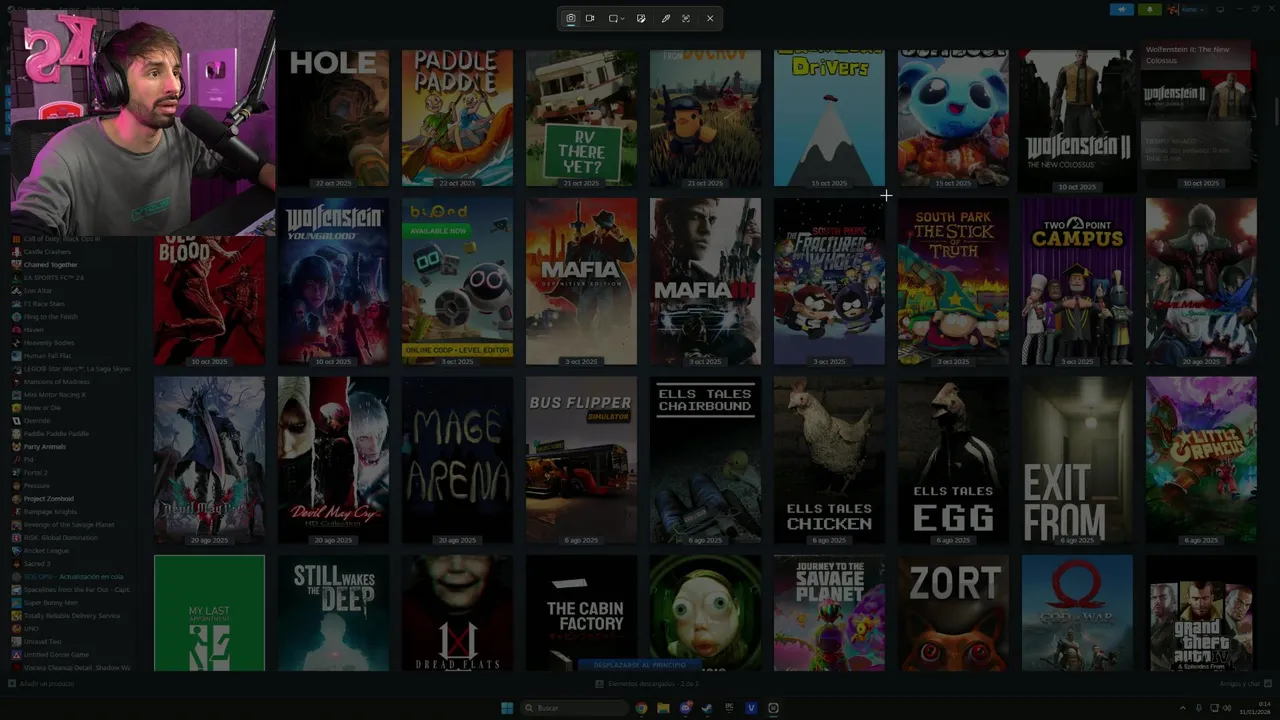Click the taskbar Buscar search box

(574, 708)
